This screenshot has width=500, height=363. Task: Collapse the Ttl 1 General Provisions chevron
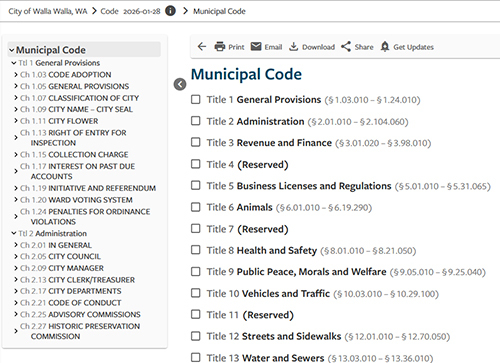pos(14,63)
